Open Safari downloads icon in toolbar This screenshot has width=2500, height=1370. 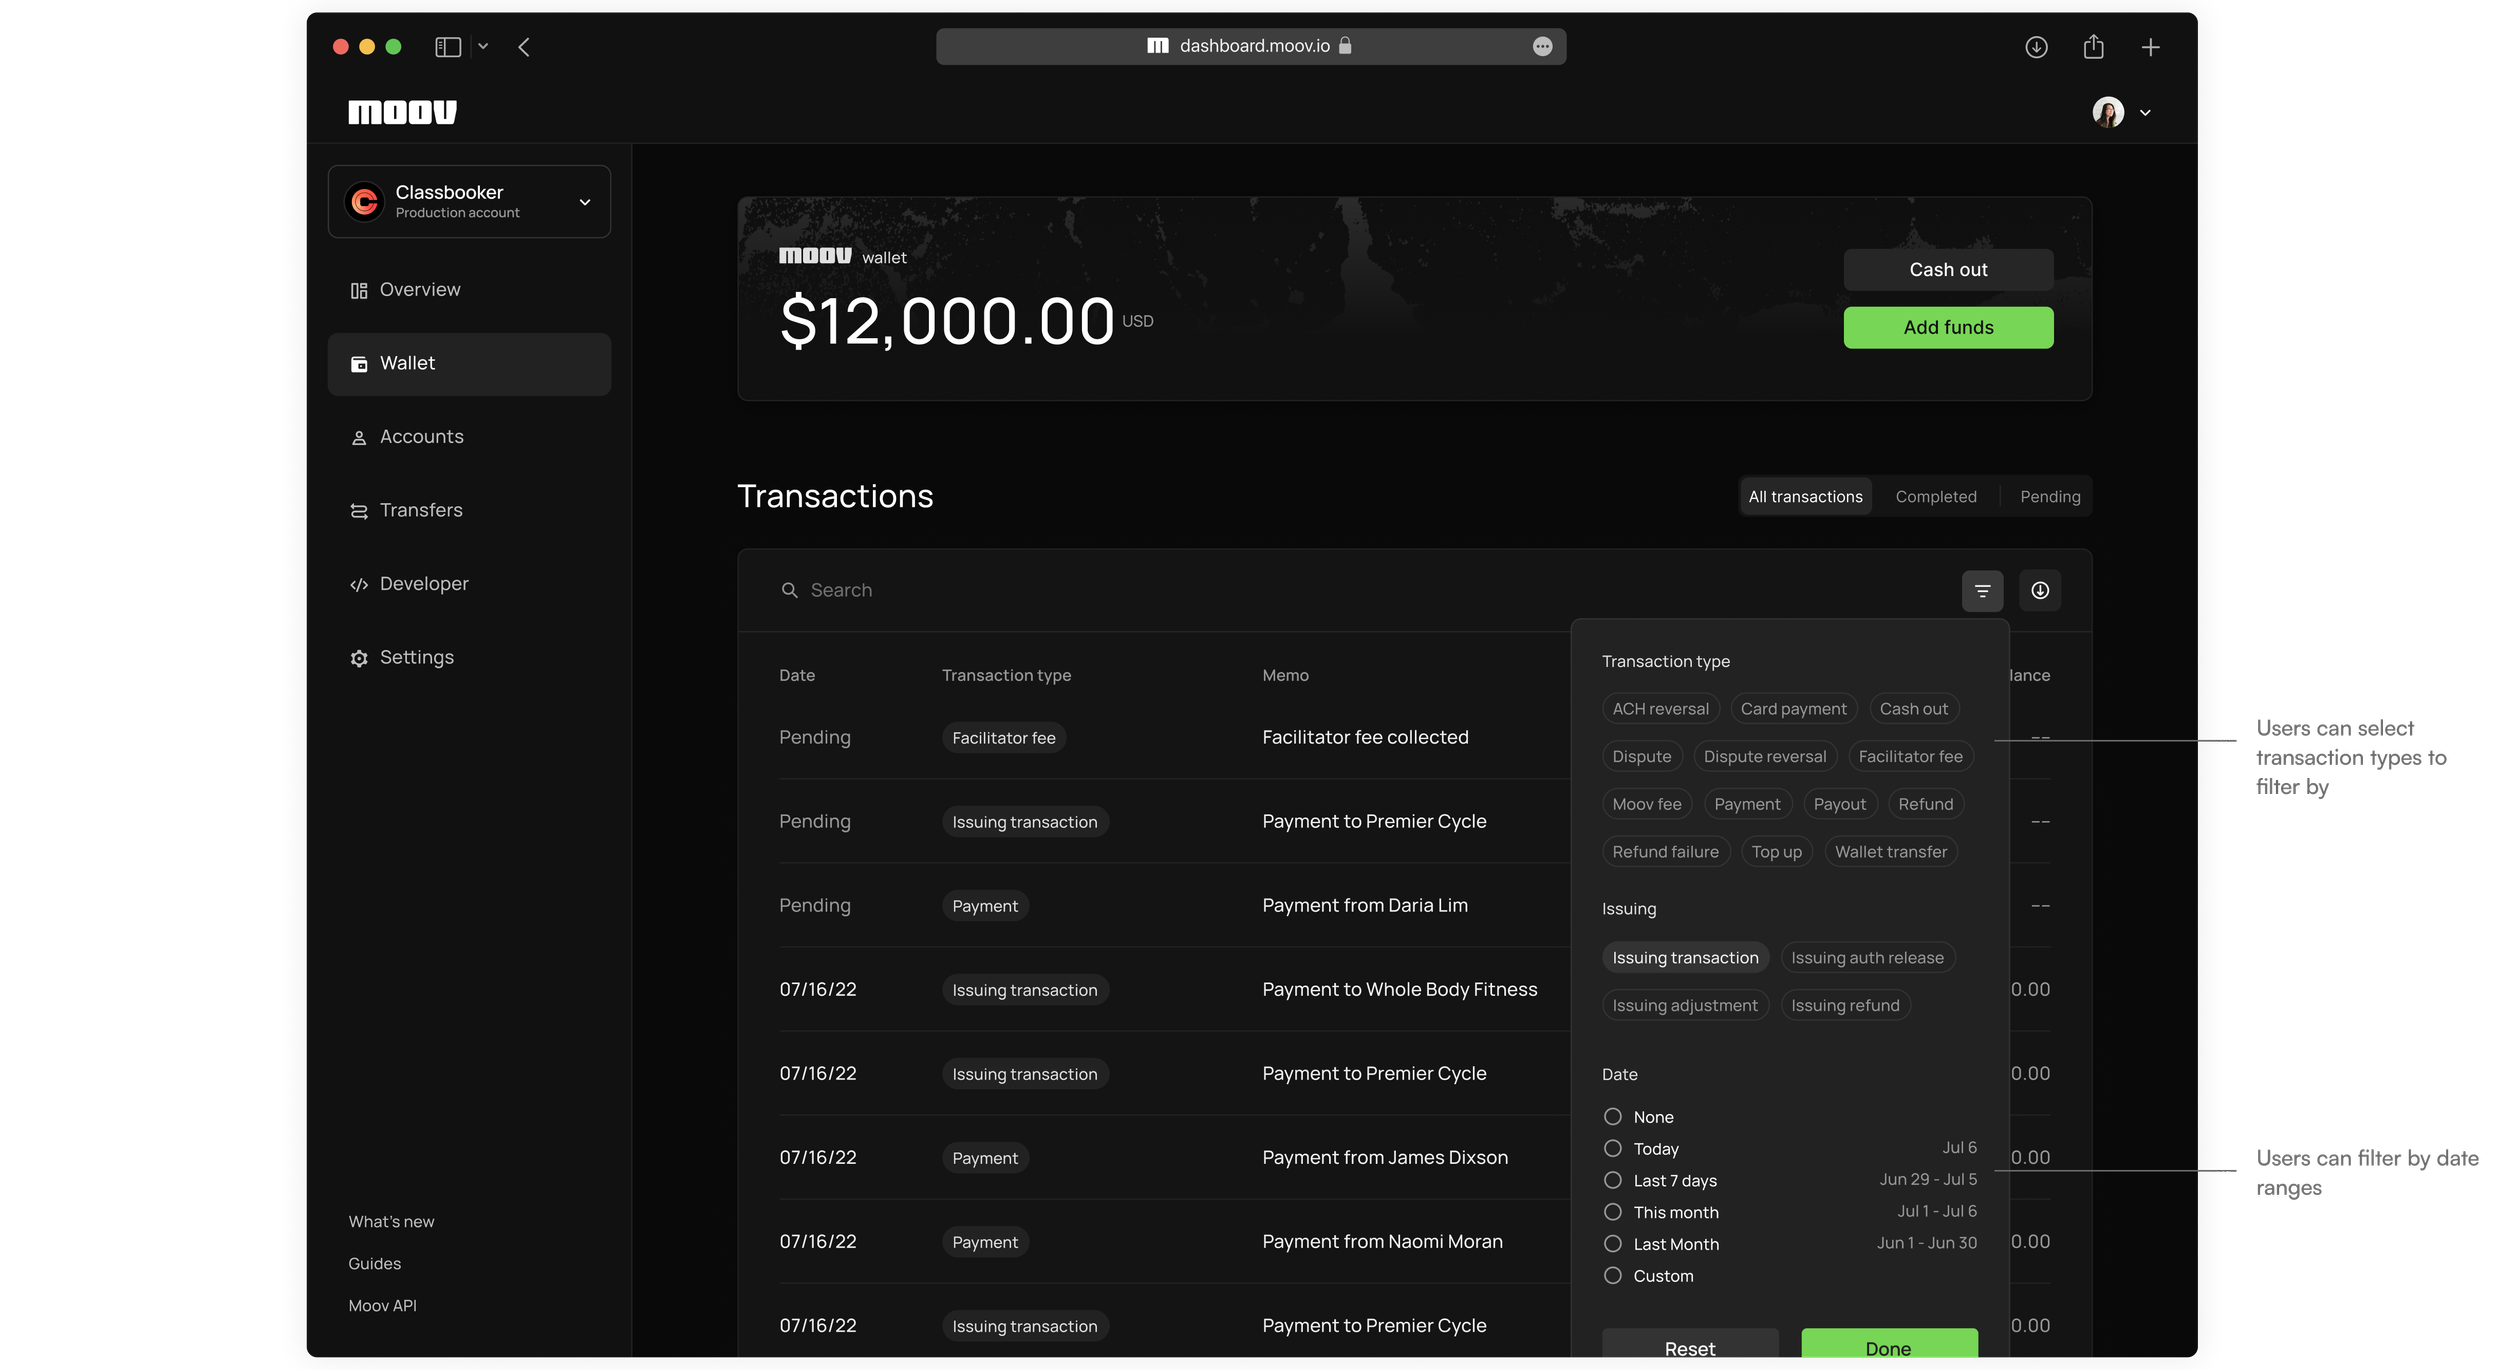pyautogui.click(x=2036, y=47)
